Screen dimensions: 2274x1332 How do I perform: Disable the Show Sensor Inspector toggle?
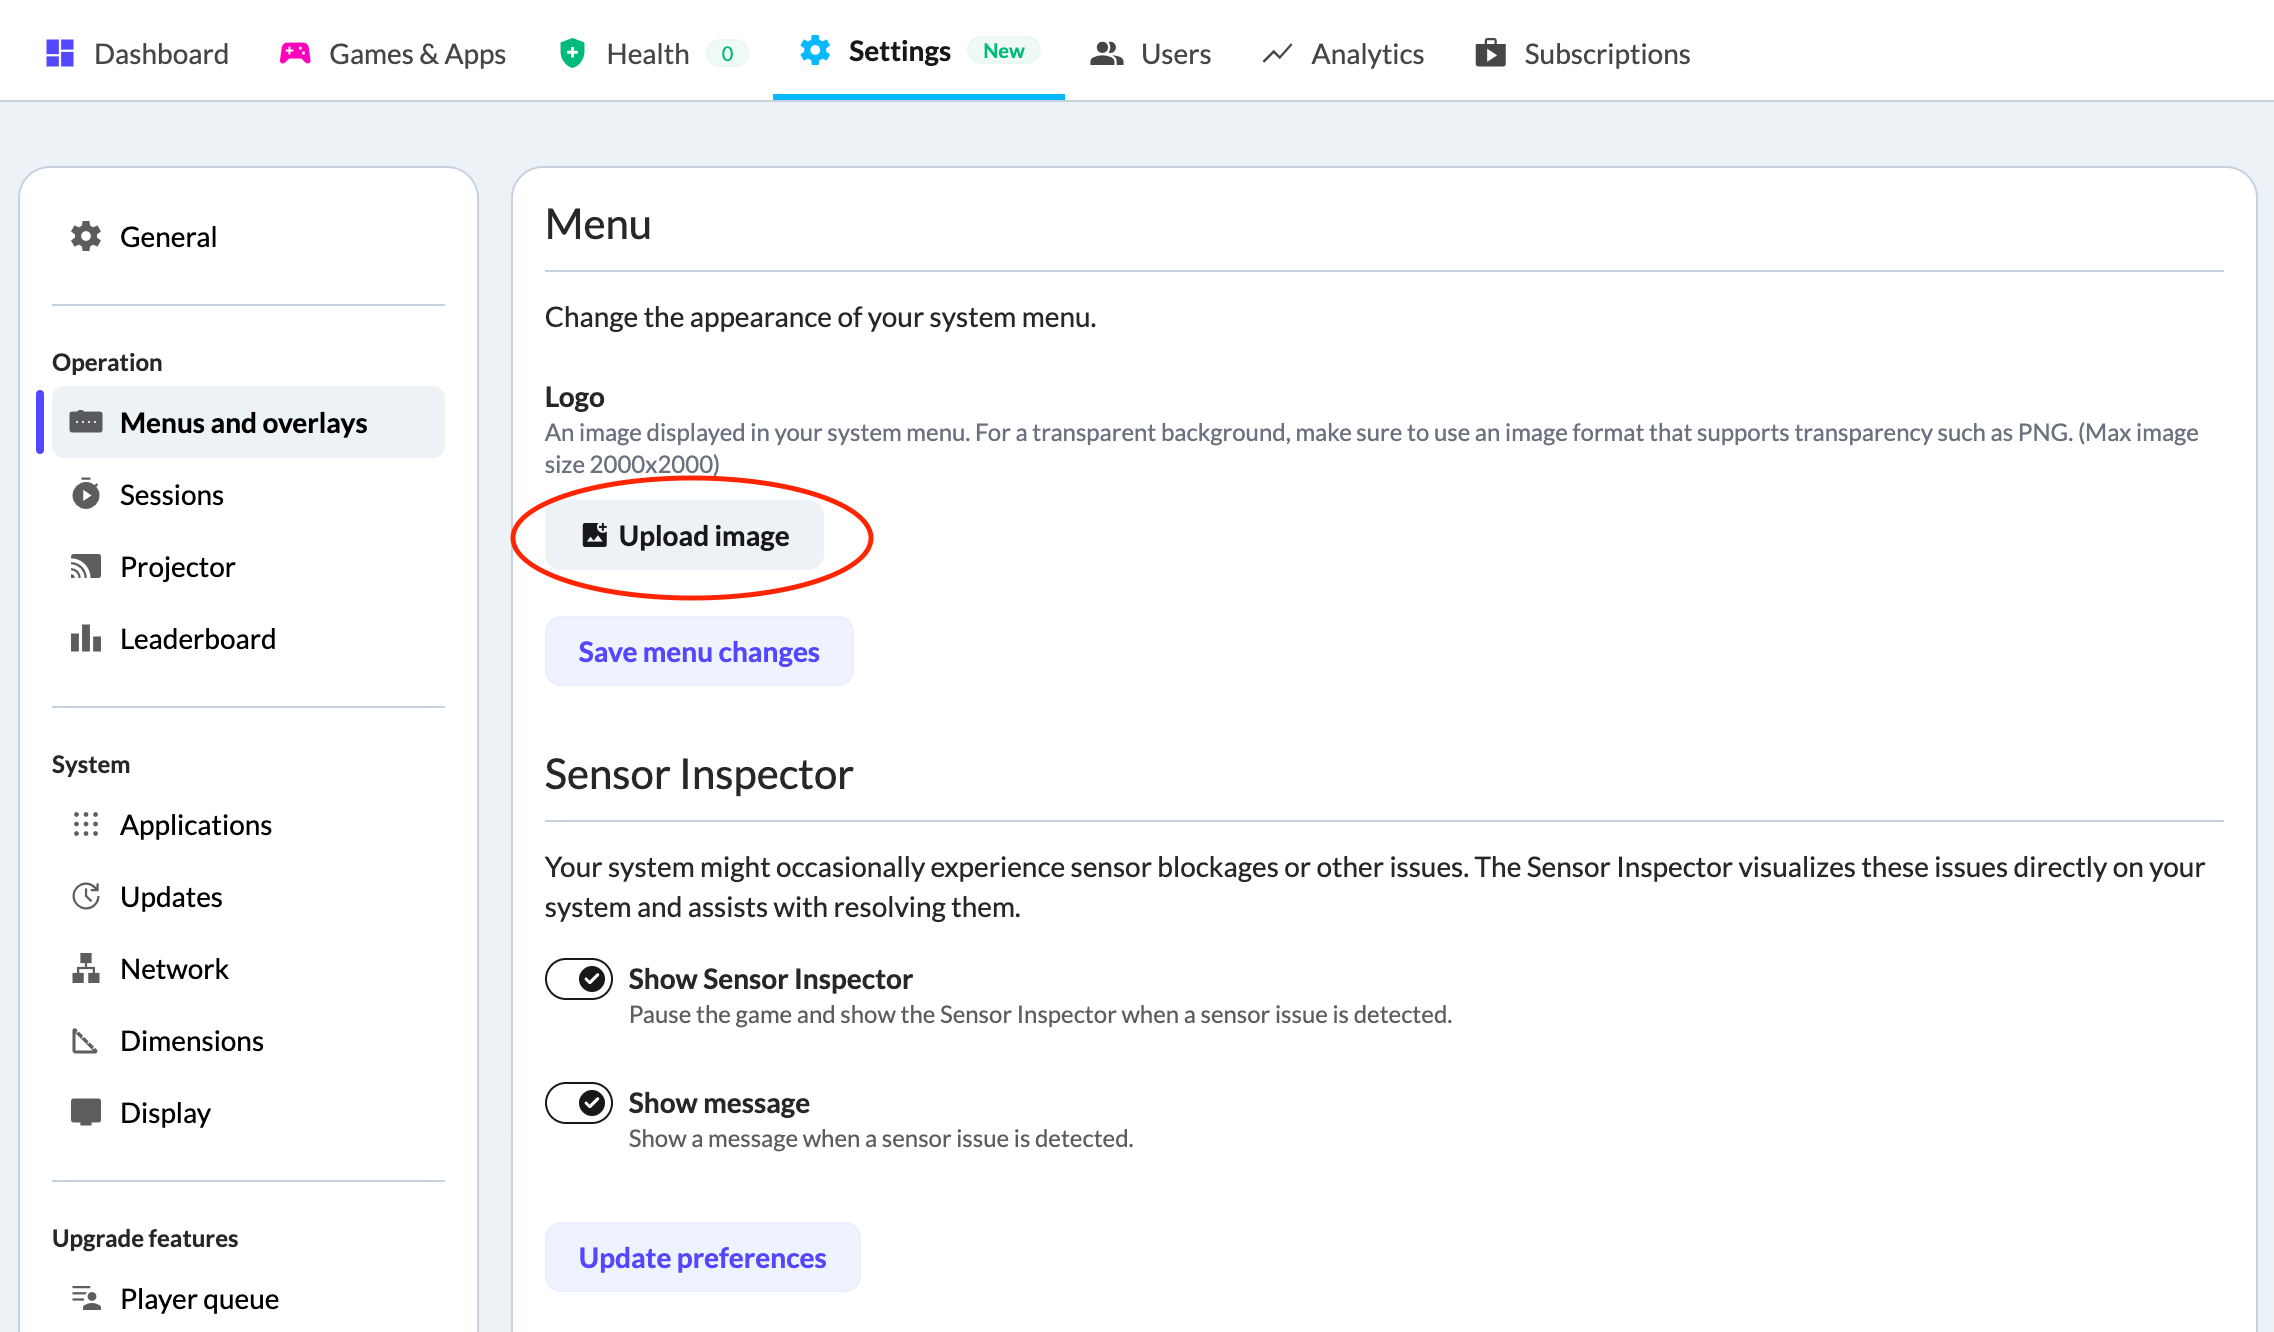[579, 979]
